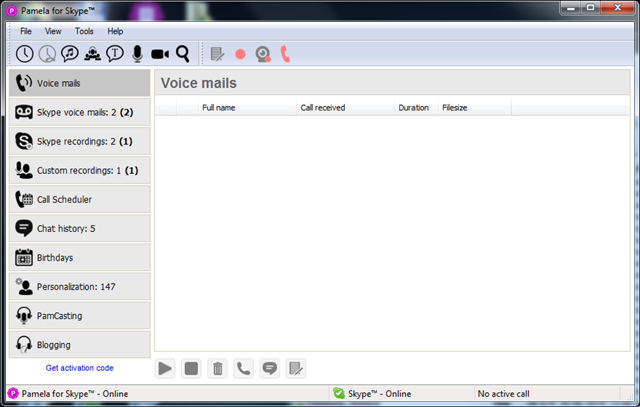
Task: Click the text bubble 'T' toolbar icon
Action: 115,53
